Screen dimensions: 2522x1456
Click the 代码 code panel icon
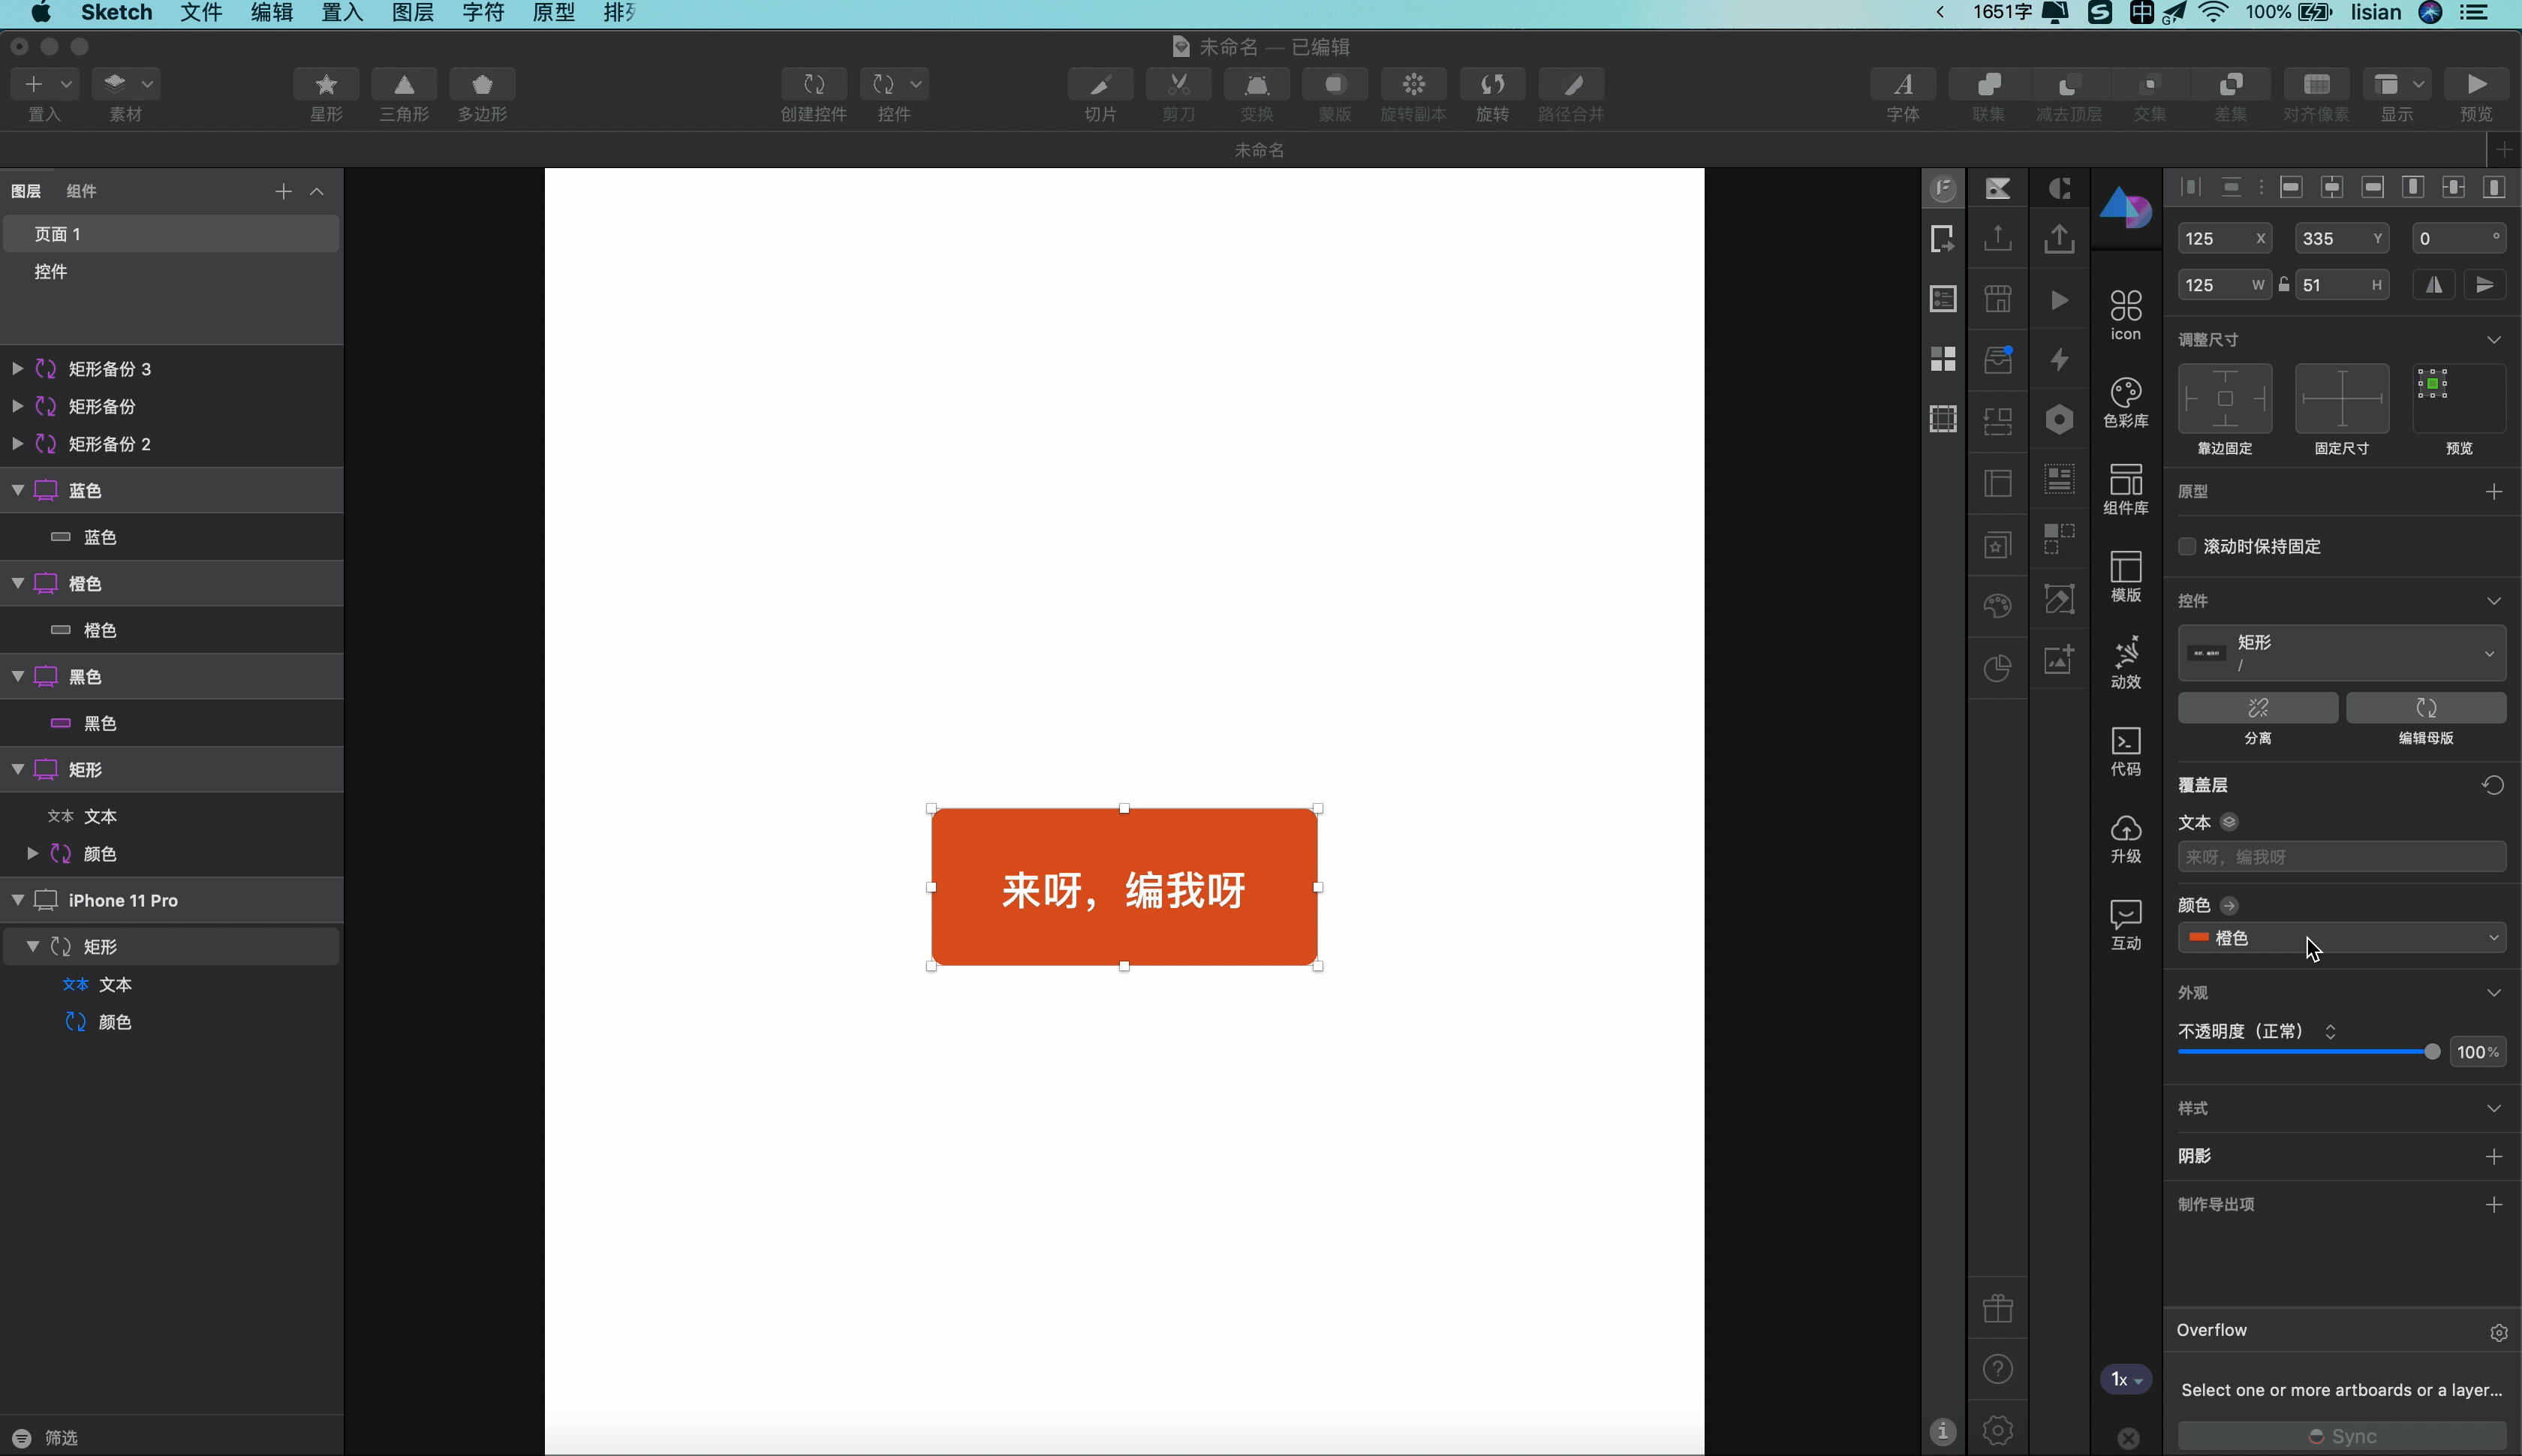point(2125,750)
